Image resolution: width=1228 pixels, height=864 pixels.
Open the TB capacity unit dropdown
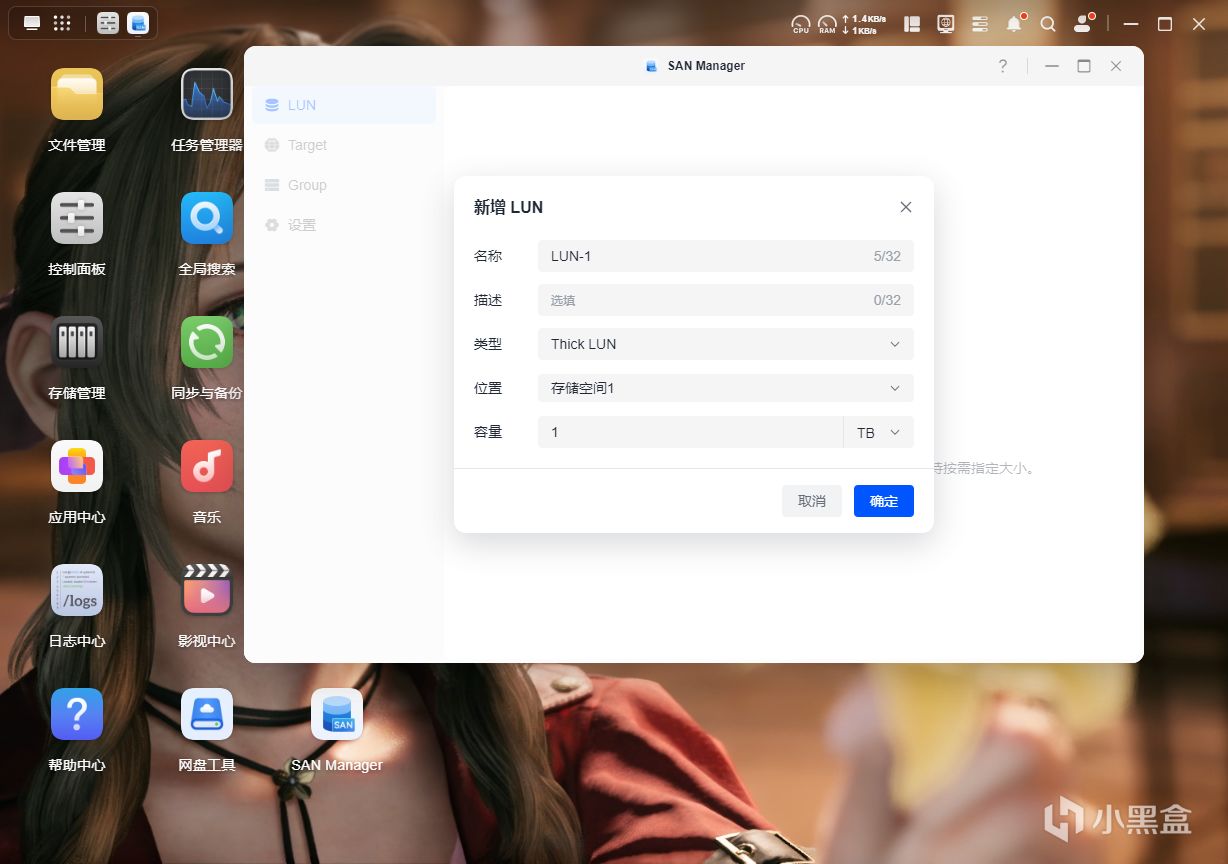(879, 432)
